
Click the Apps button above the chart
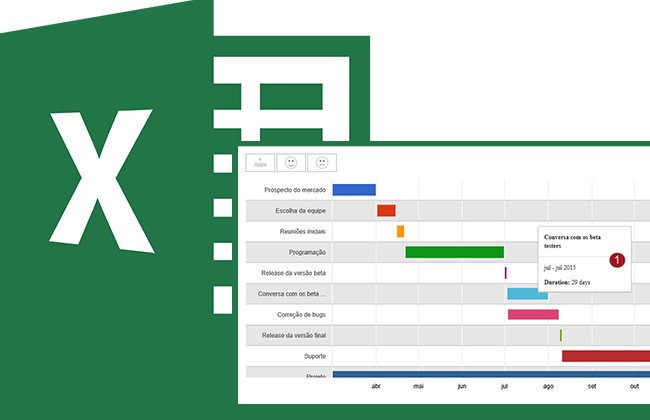click(260, 163)
